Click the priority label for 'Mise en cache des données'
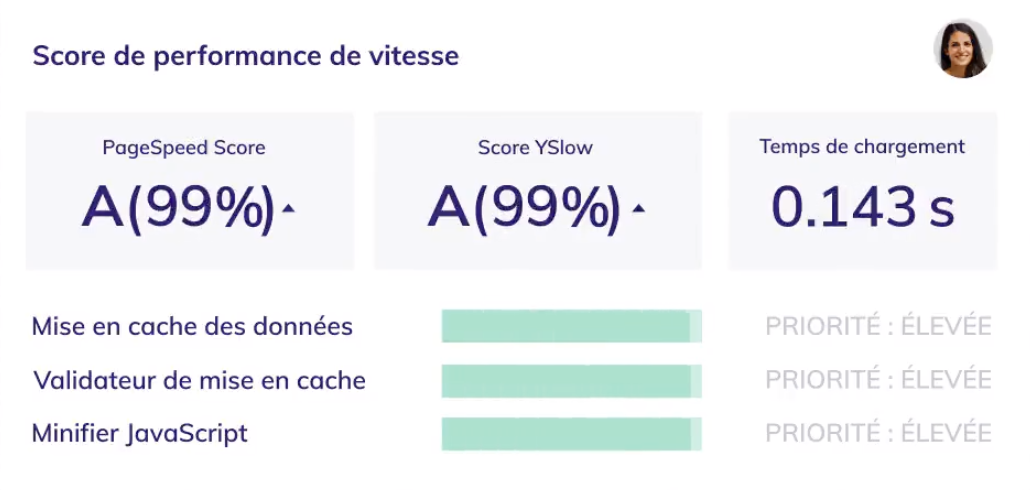This screenshot has height=490, width=1030. point(878,327)
